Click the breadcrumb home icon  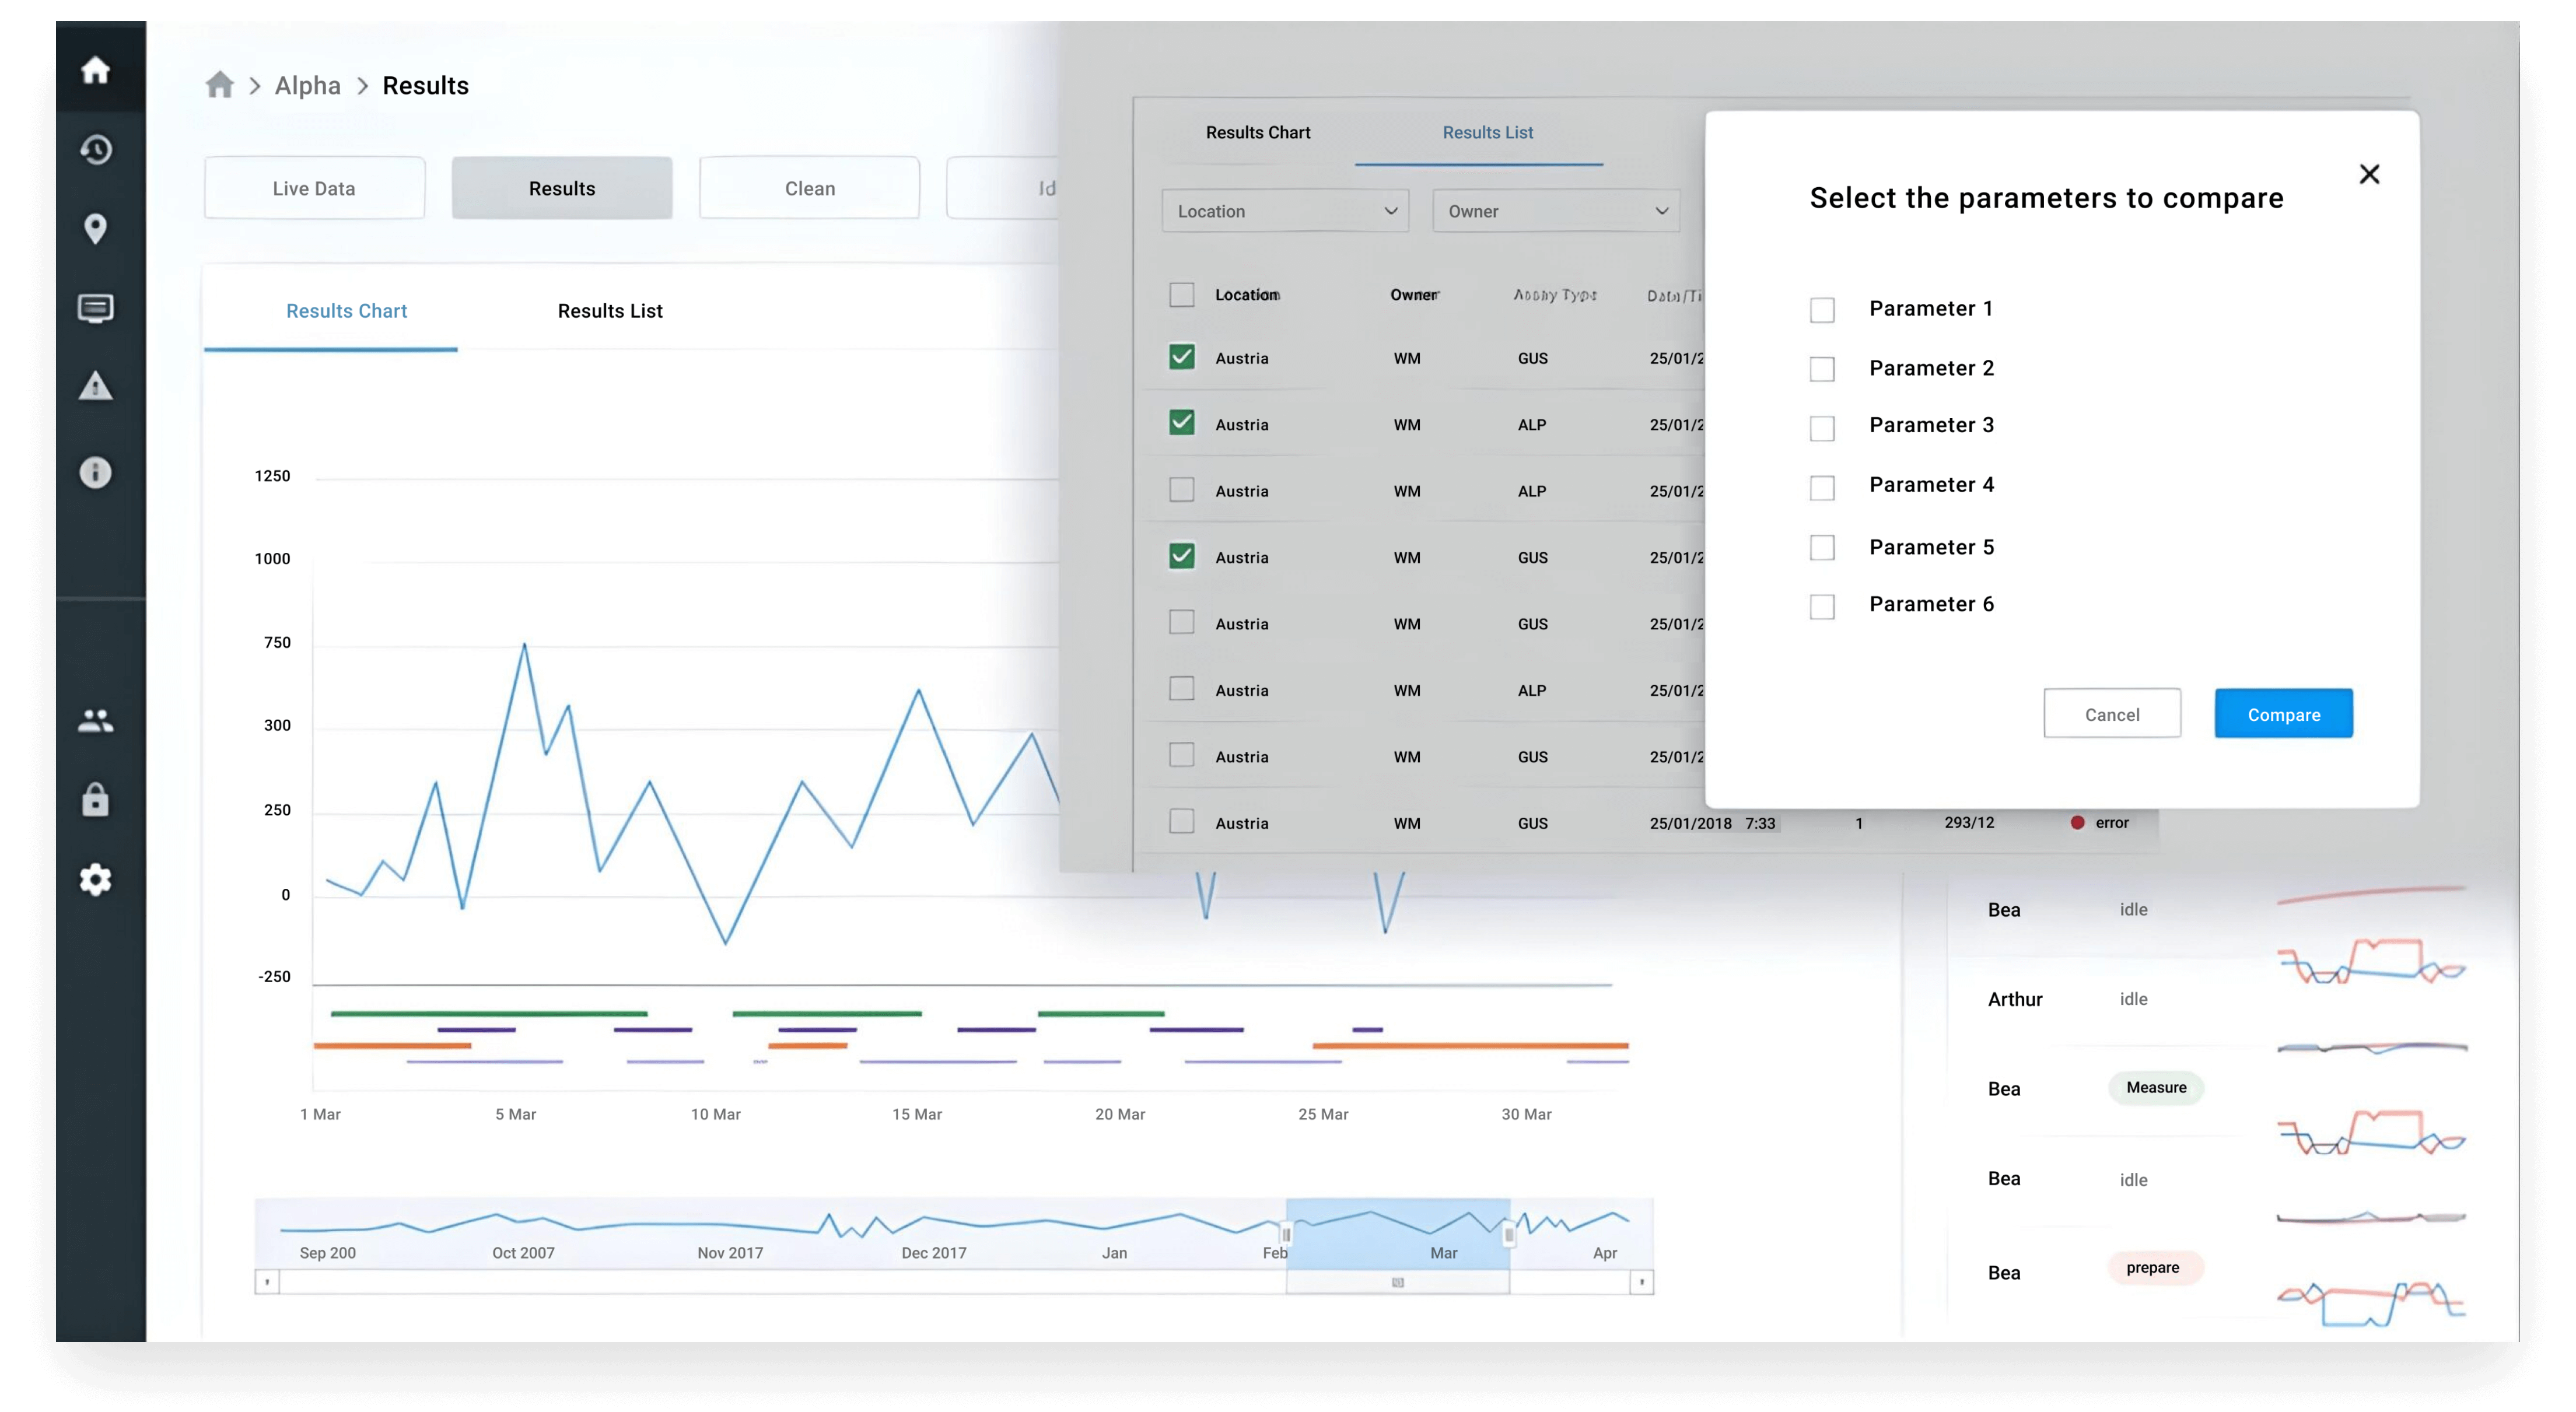pos(219,85)
